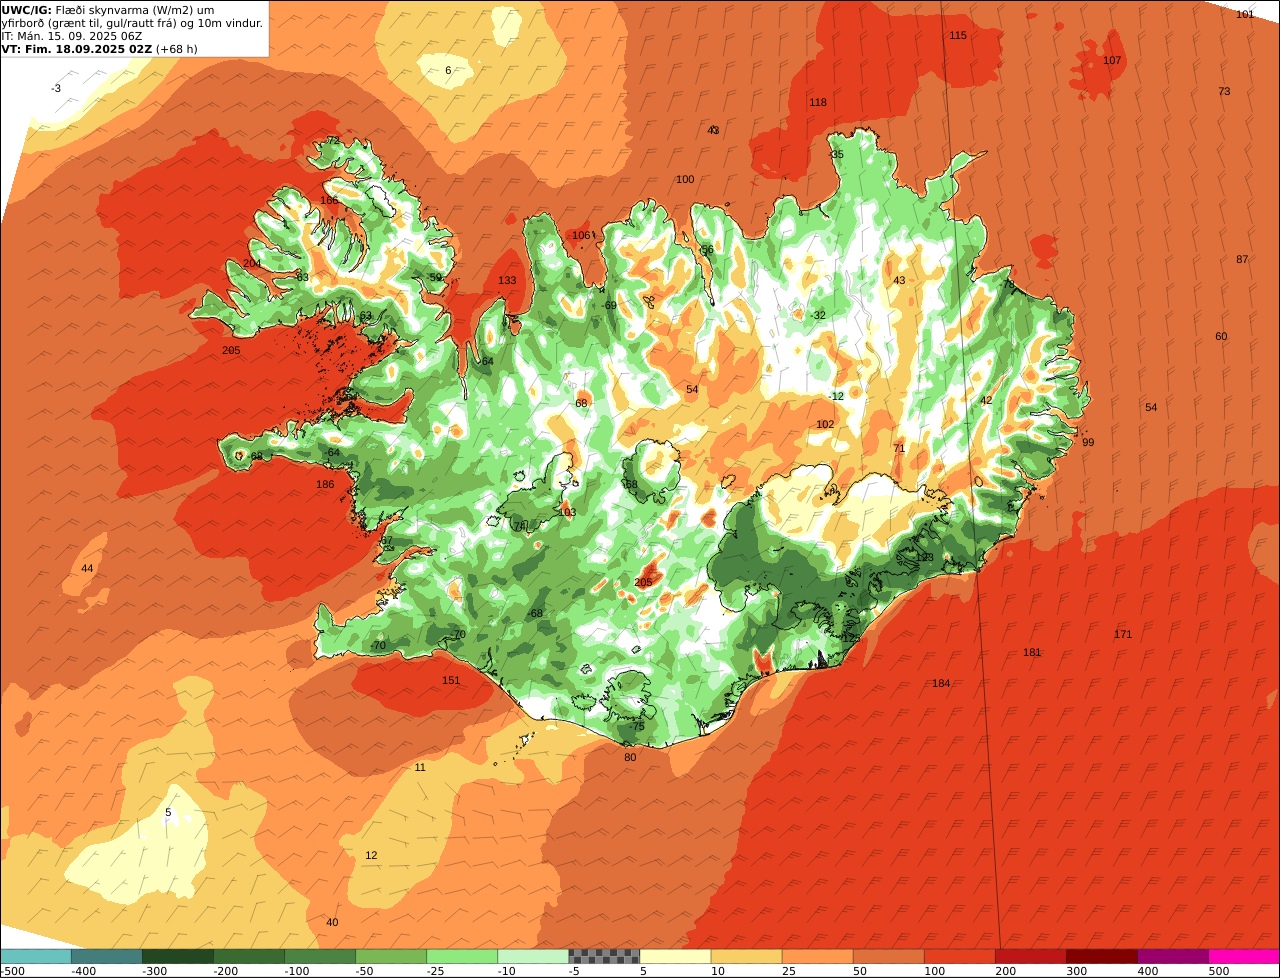Click the map value "99" off the east coast
The height and width of the screenshot is (978, 1280).
pos(1088,442)
